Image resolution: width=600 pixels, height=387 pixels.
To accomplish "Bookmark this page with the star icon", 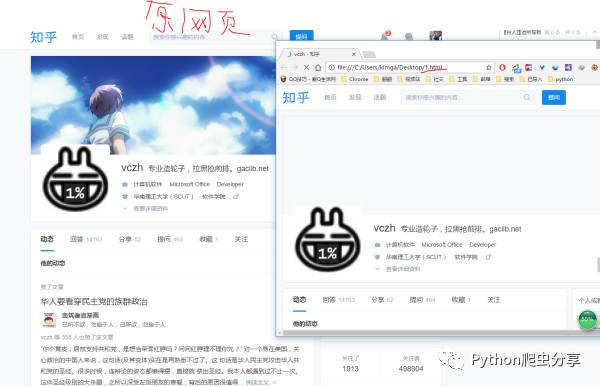I will [x=489, y=67].
